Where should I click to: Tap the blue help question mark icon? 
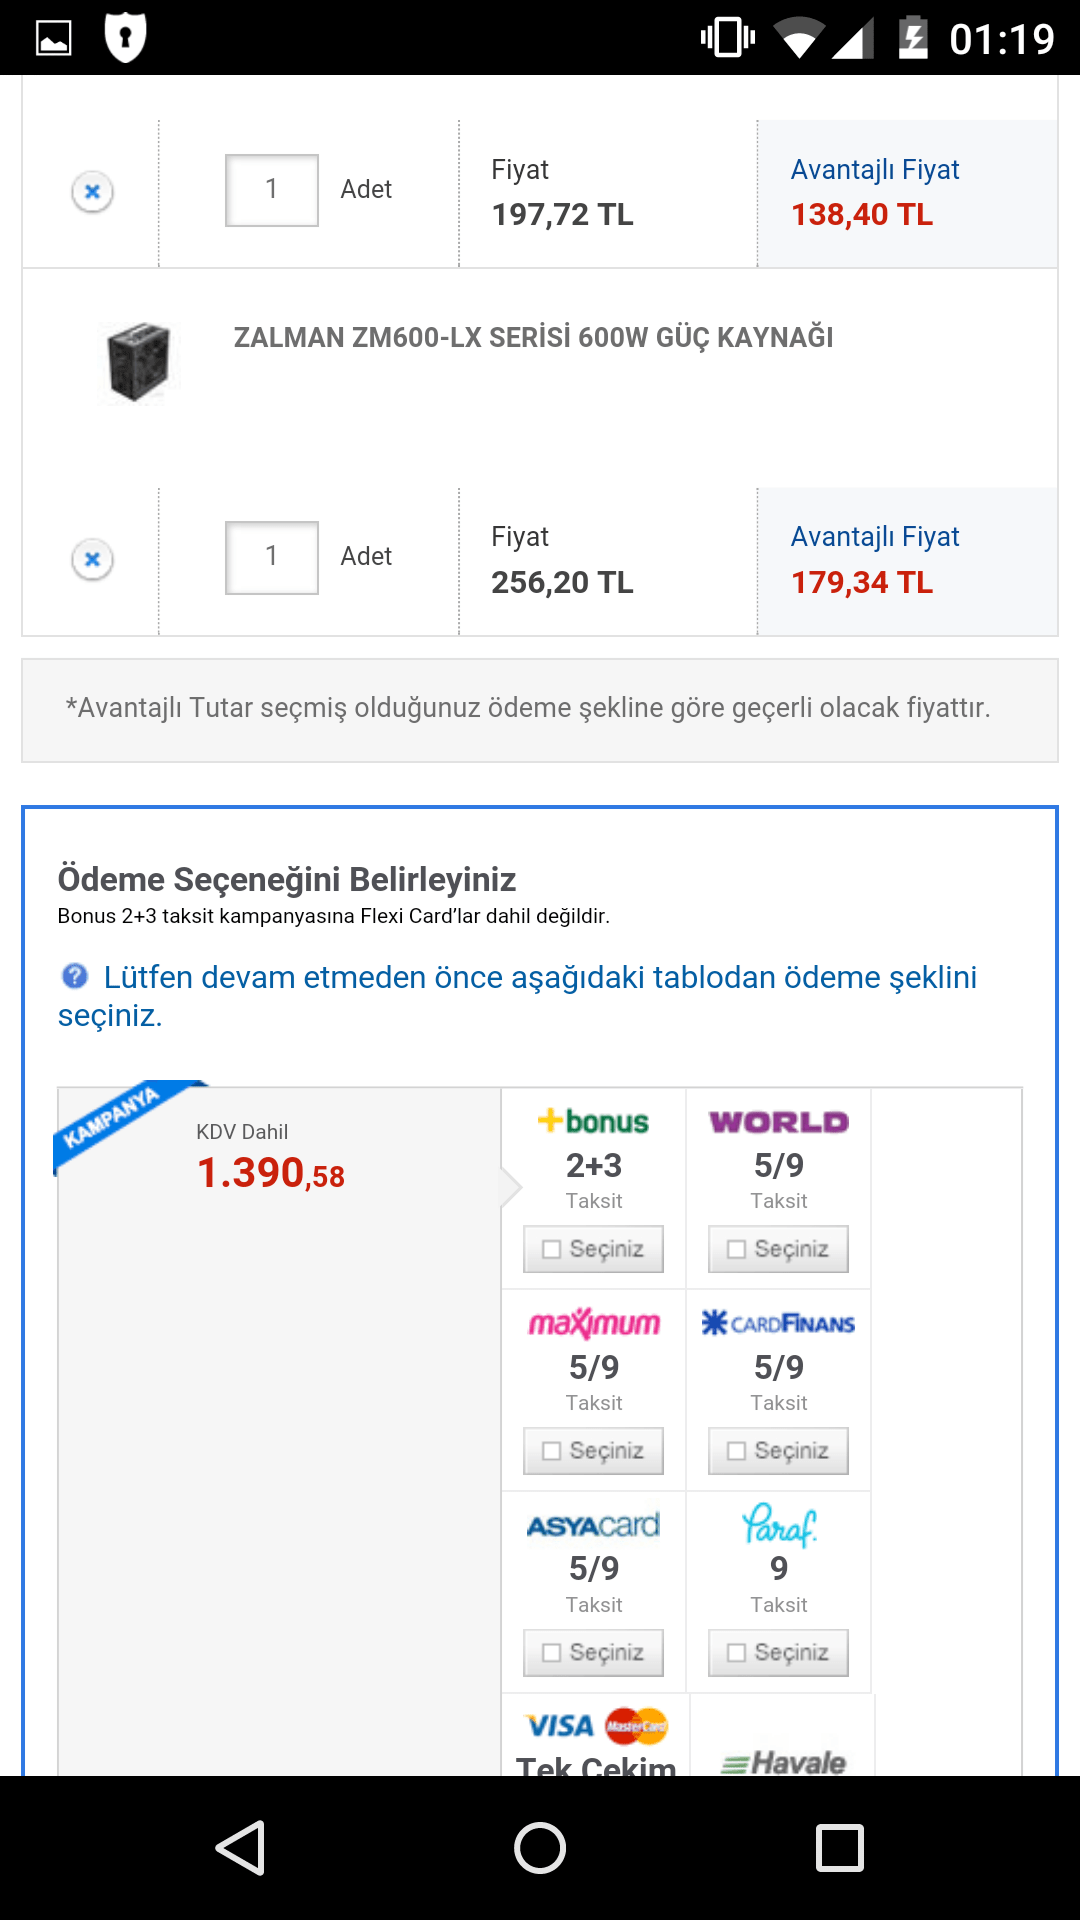pos(75,976)
